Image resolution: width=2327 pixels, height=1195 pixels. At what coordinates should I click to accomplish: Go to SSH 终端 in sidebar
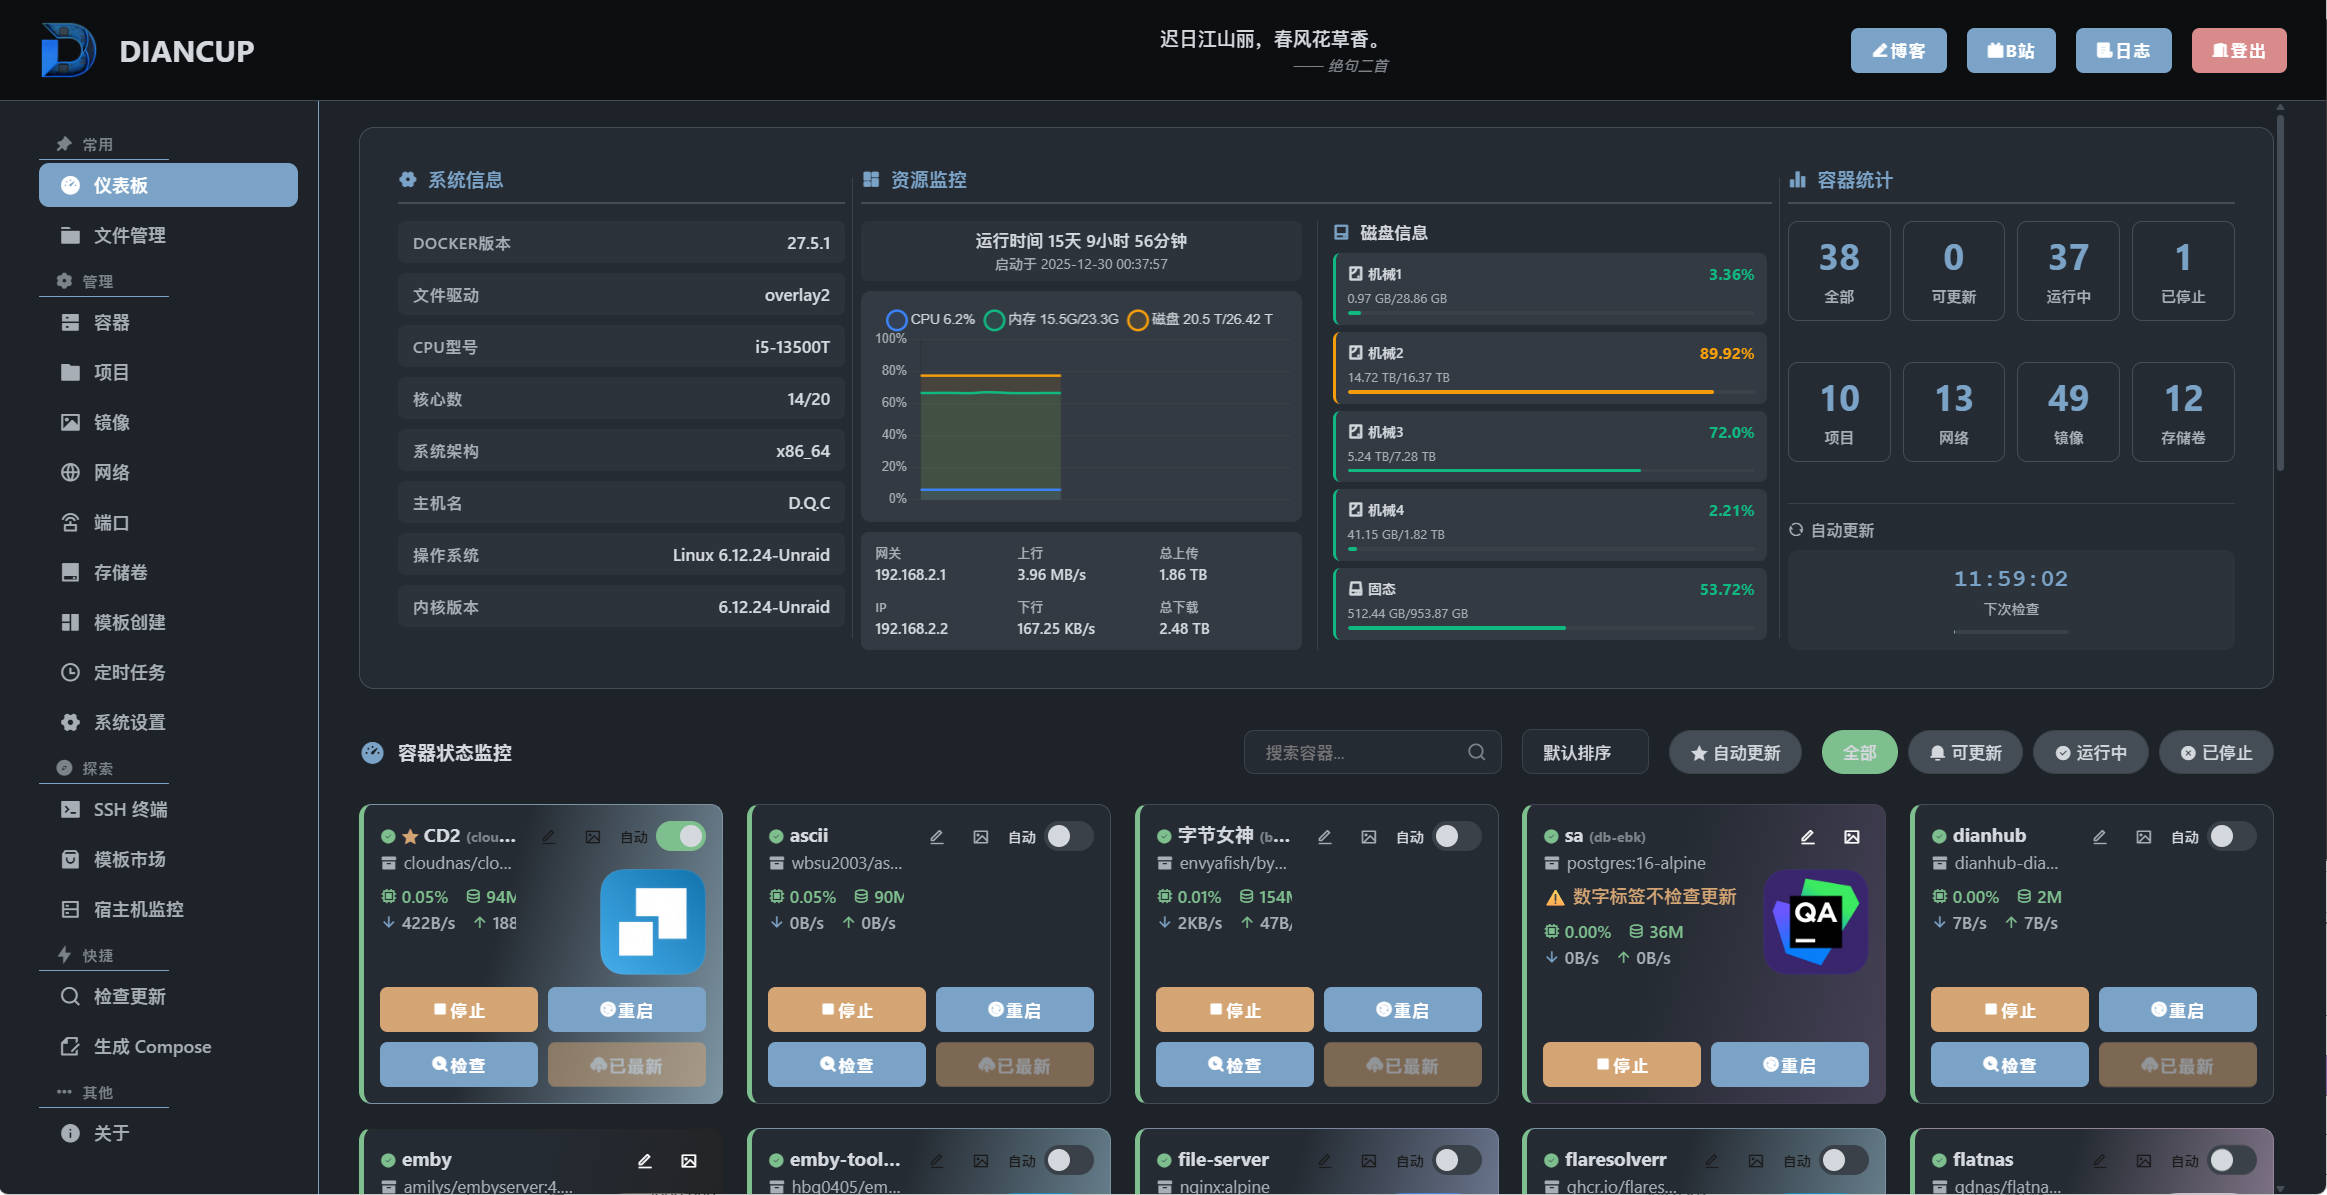click(x=130, y=809)
